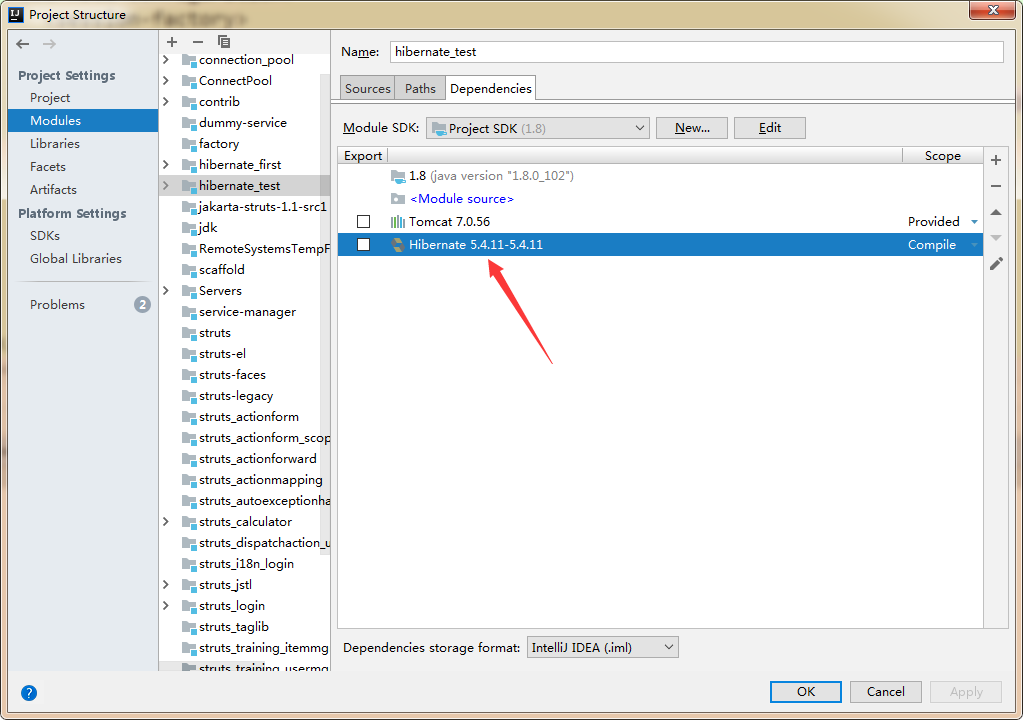Expand the contrib module
The image size is (1023, 720).
pyautogui.click(x=166, y=102)
